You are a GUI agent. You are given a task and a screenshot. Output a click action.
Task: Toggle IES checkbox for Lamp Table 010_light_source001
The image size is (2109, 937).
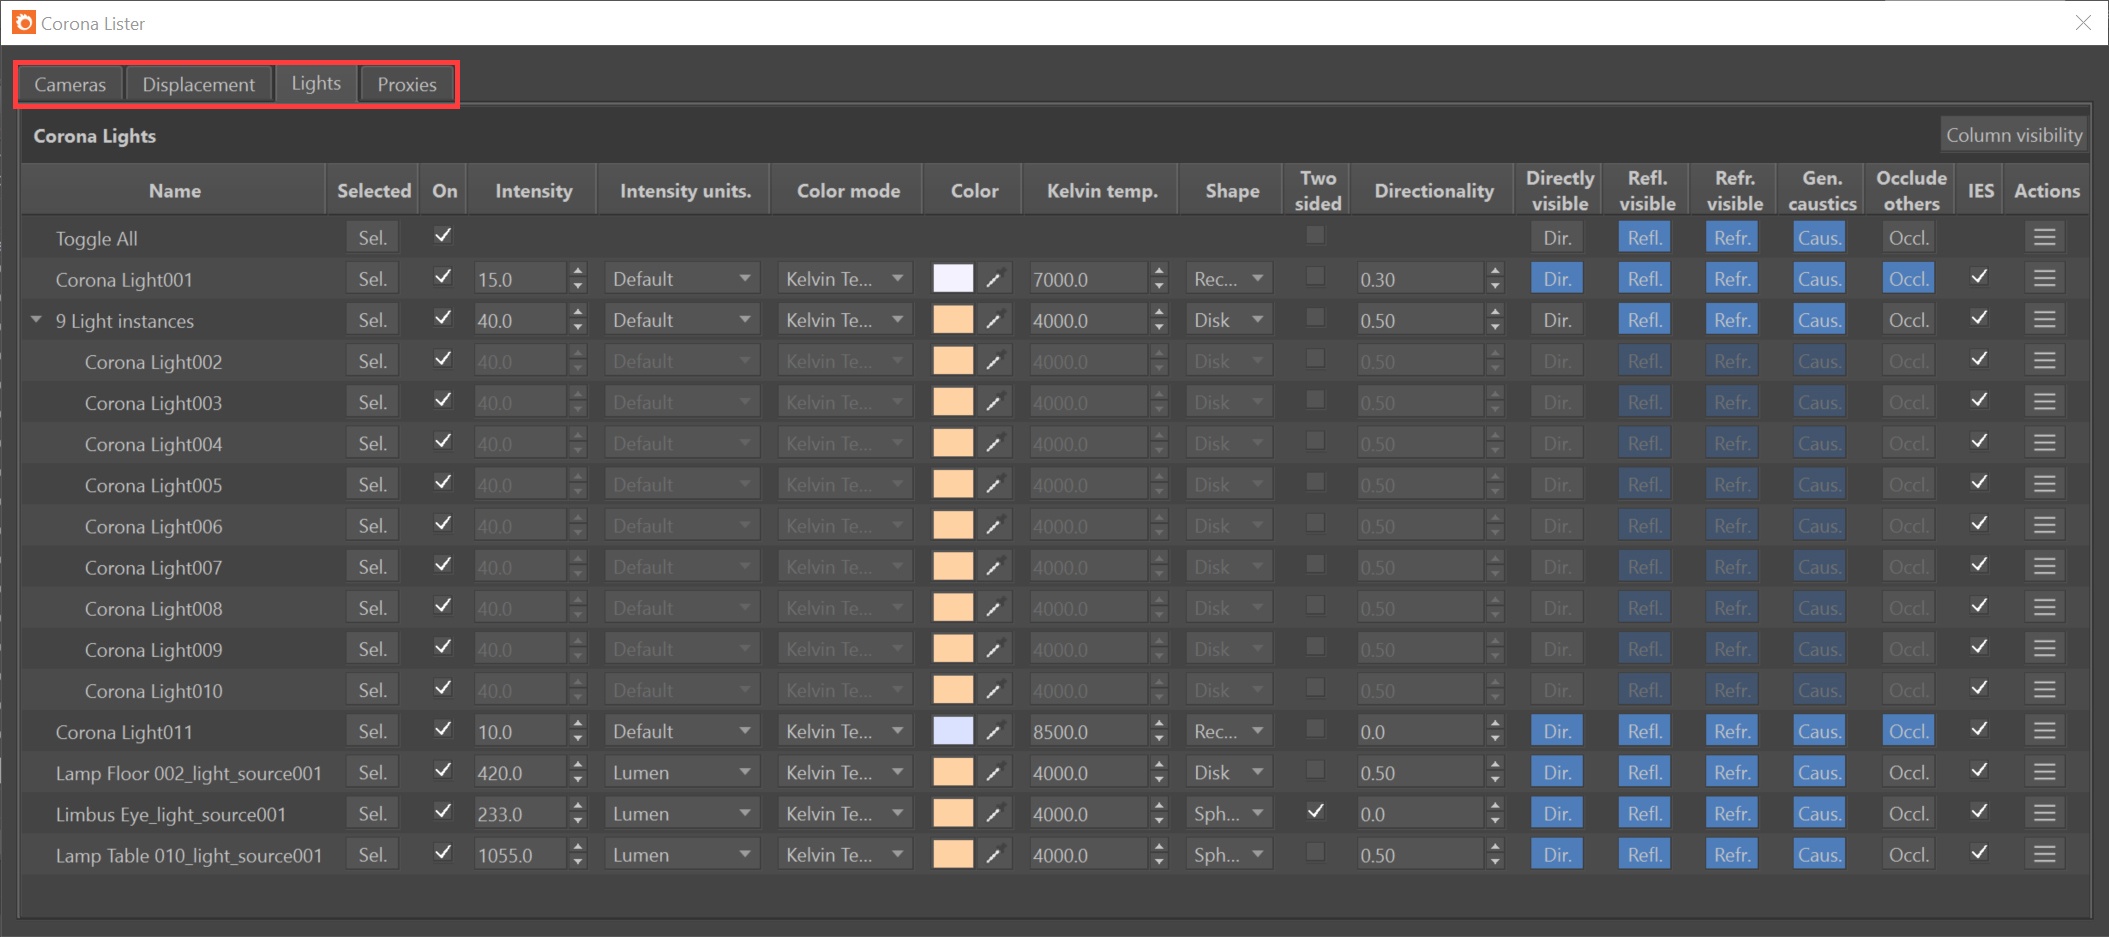coord(1979,851)
